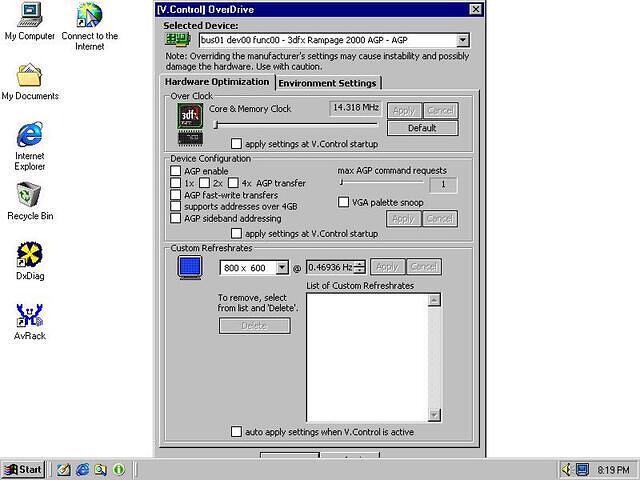Open the AvRack desktop icon
This screenshot has width=640, height=480.
[x=30, y=316]
